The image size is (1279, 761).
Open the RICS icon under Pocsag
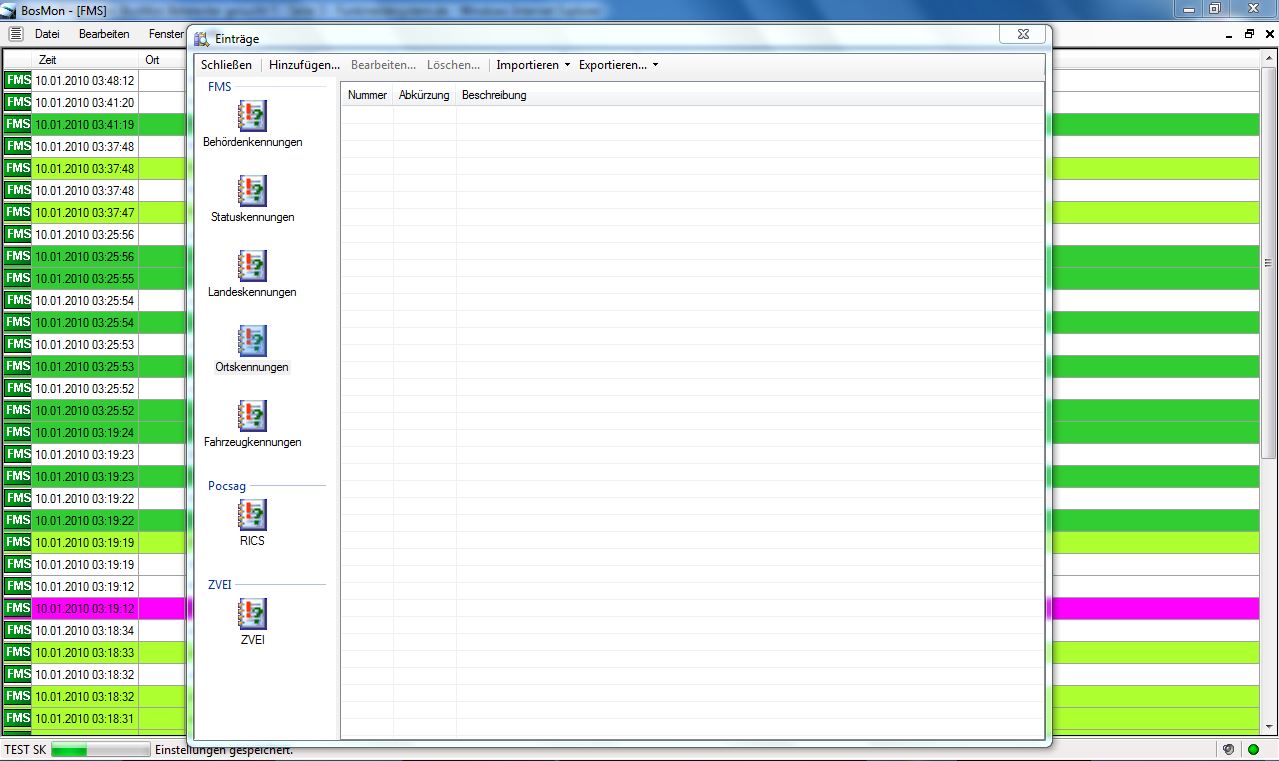[252, 515]
